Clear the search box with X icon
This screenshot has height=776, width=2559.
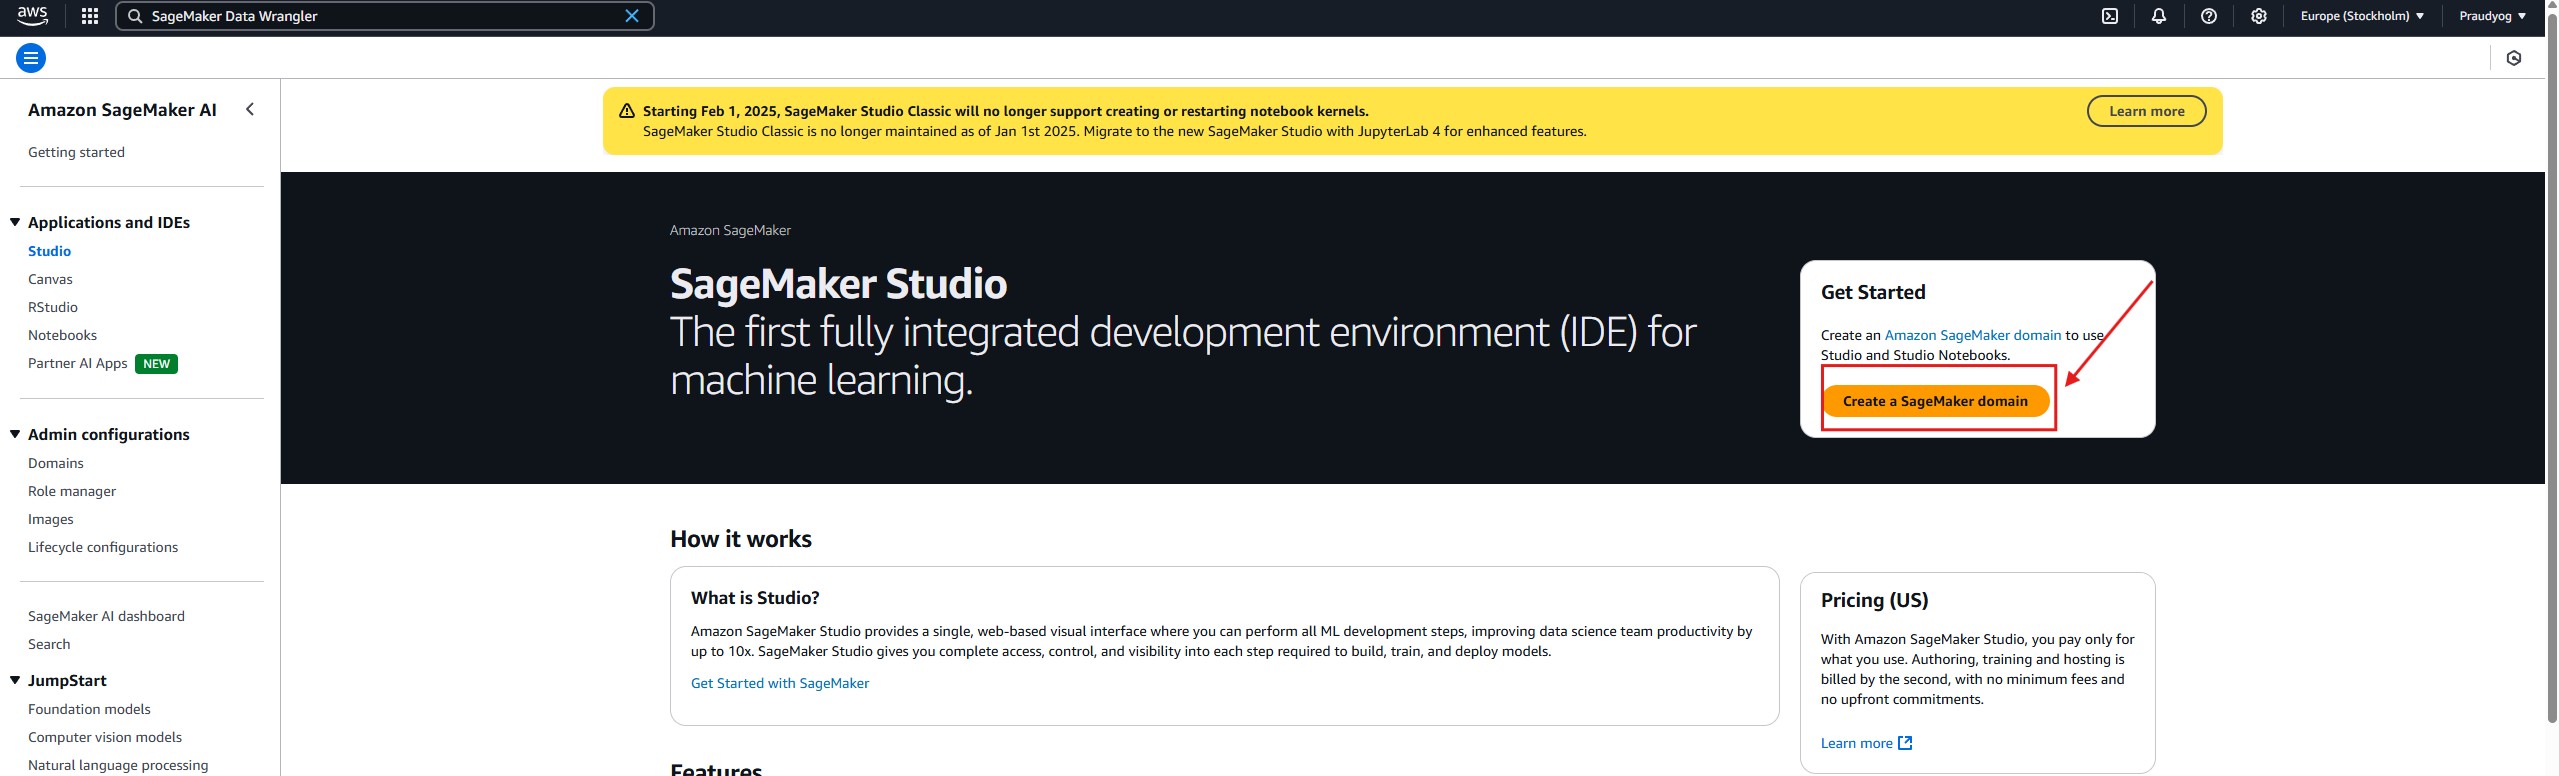tap(632, 16)
